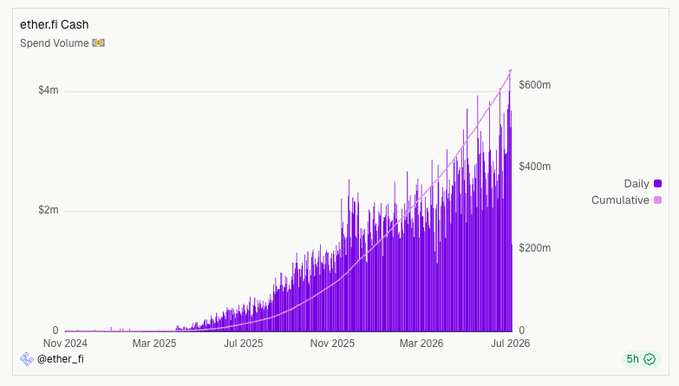Open the @ether_fi author link
The width and height of the screenshot is (679, 386).
click(x=60, y=359)
